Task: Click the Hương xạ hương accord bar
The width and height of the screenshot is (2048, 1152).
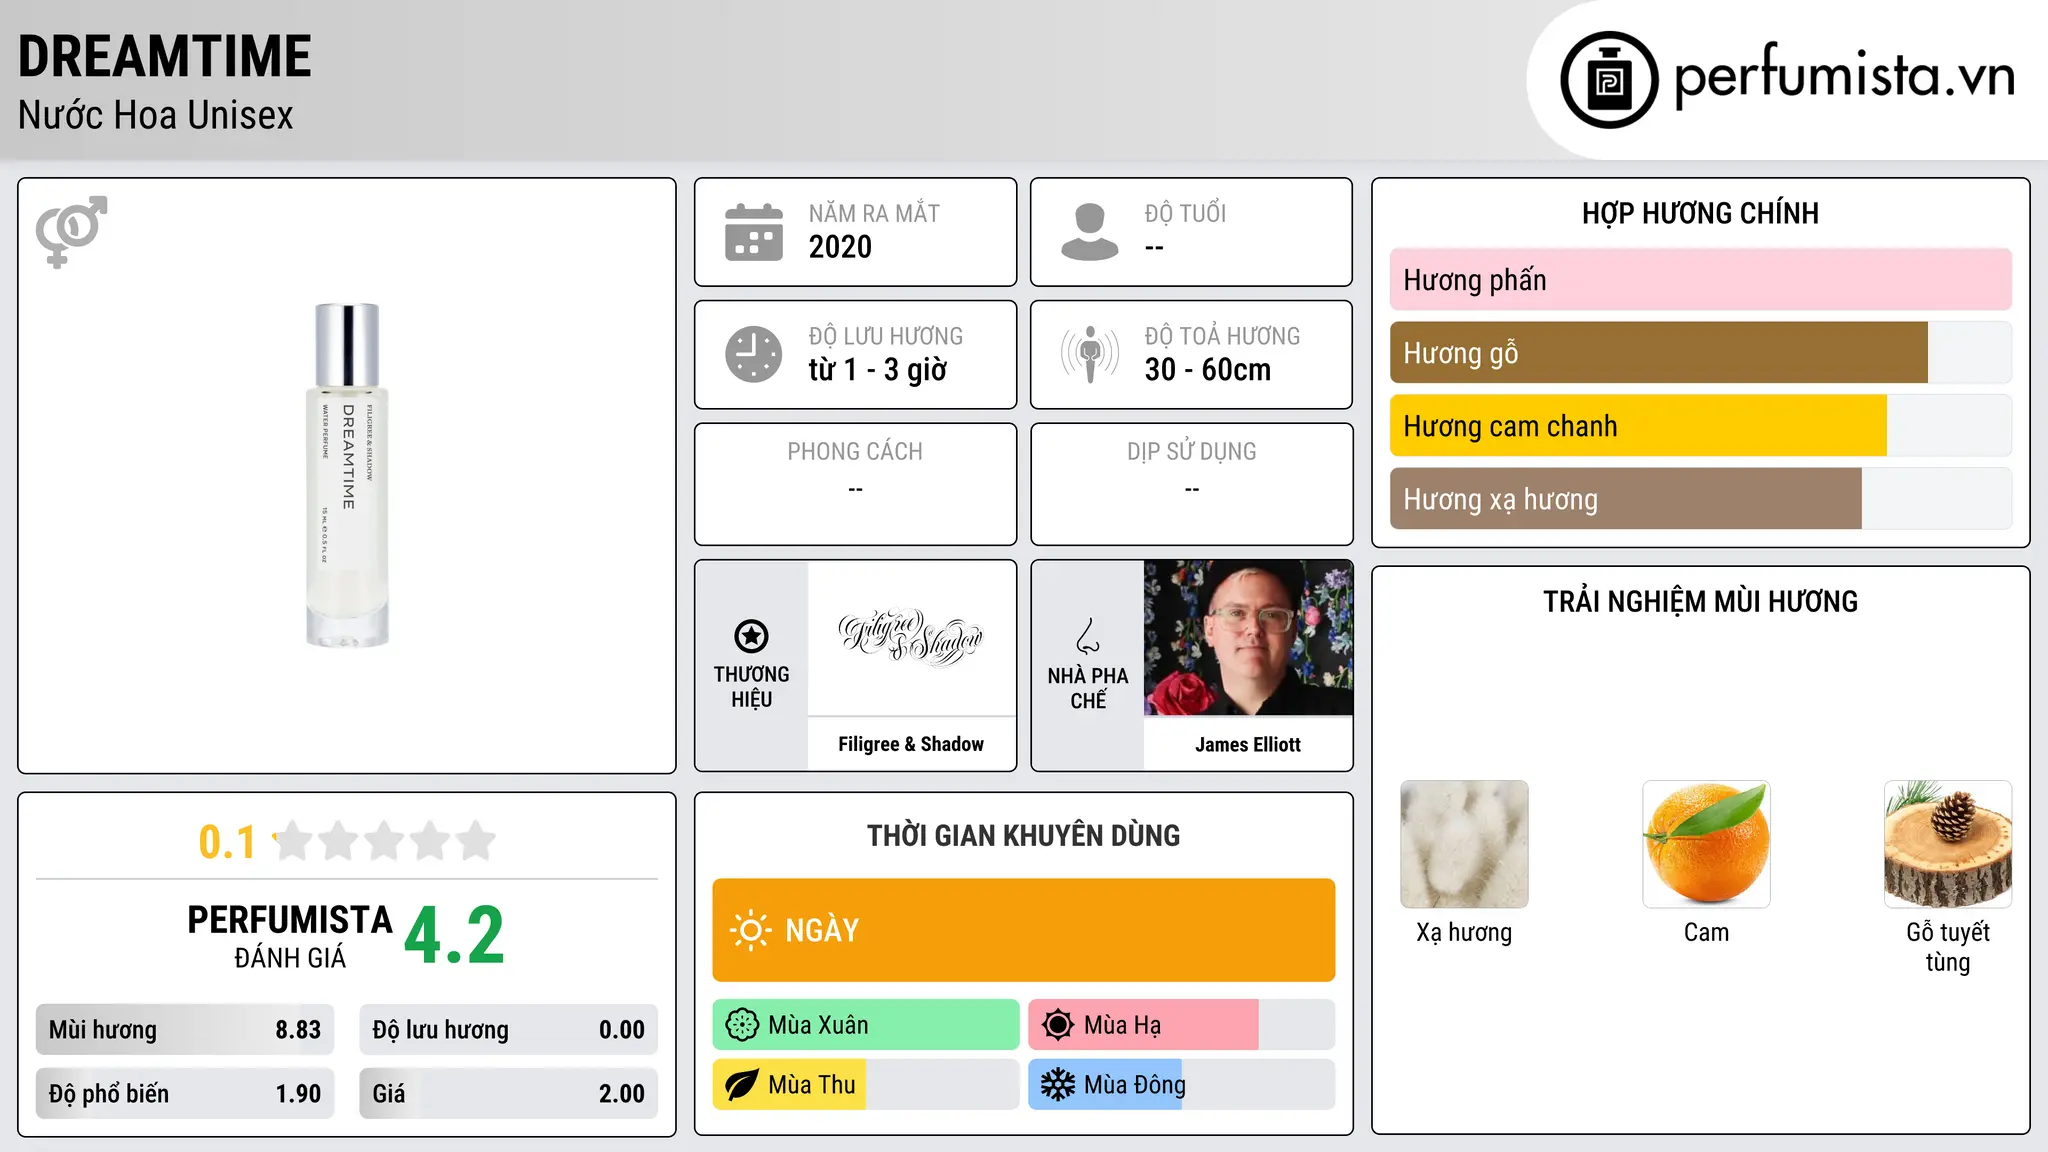Action: 1700,499
